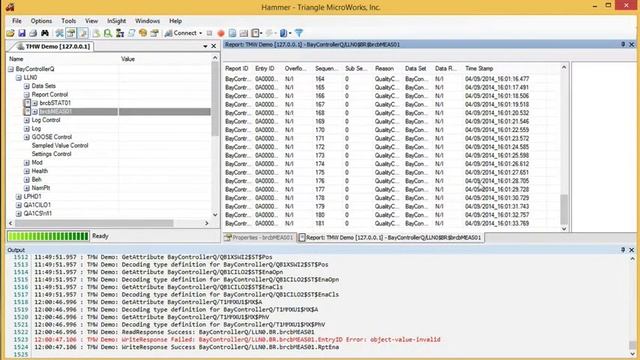Open the File menu
640x360 pixels.
point(17,21)
